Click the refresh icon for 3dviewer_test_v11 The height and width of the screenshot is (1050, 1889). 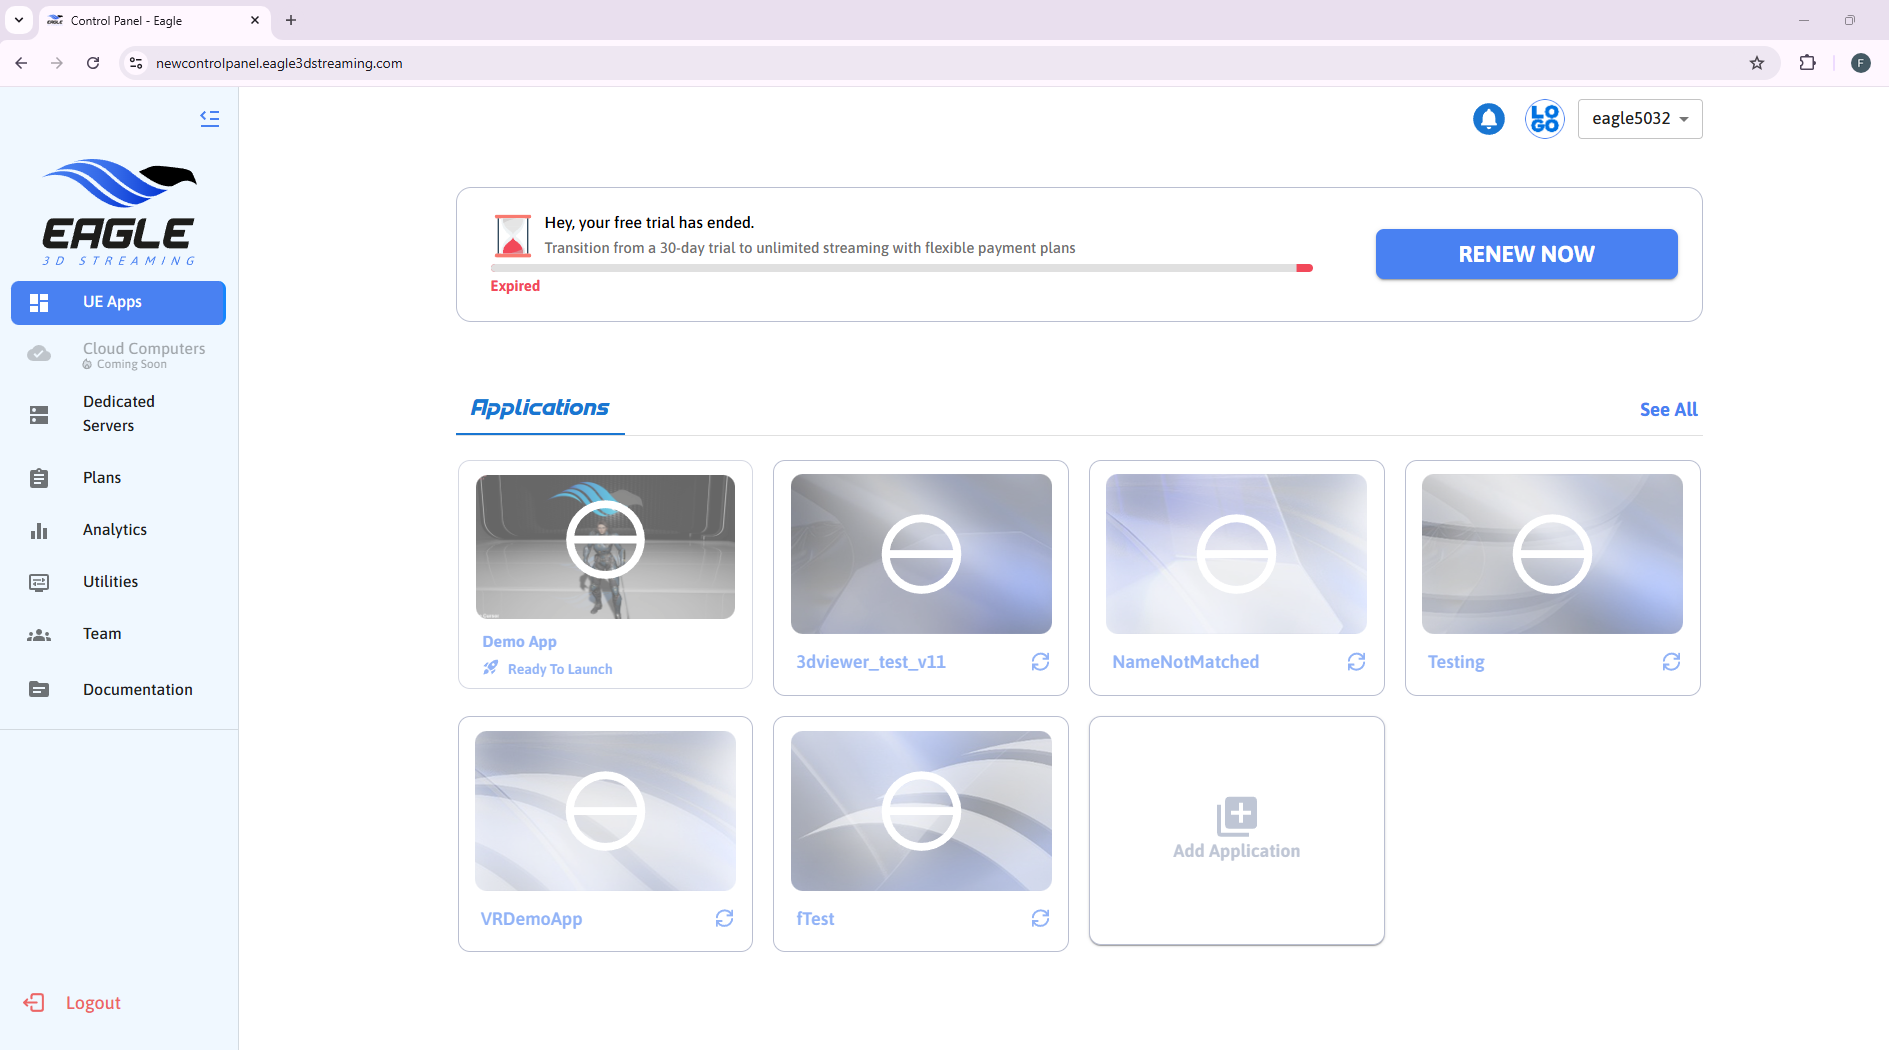[1040, 662]
